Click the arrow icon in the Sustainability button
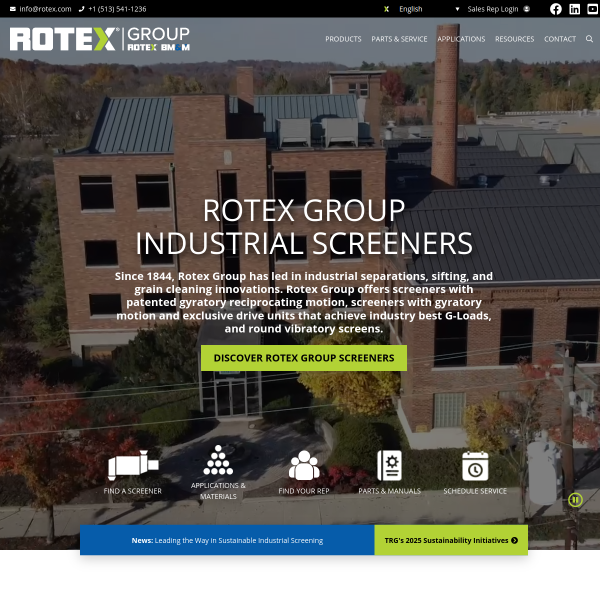The height and width of the screenshot is (600, 600). pyautogui.click(x=514, y=540)
